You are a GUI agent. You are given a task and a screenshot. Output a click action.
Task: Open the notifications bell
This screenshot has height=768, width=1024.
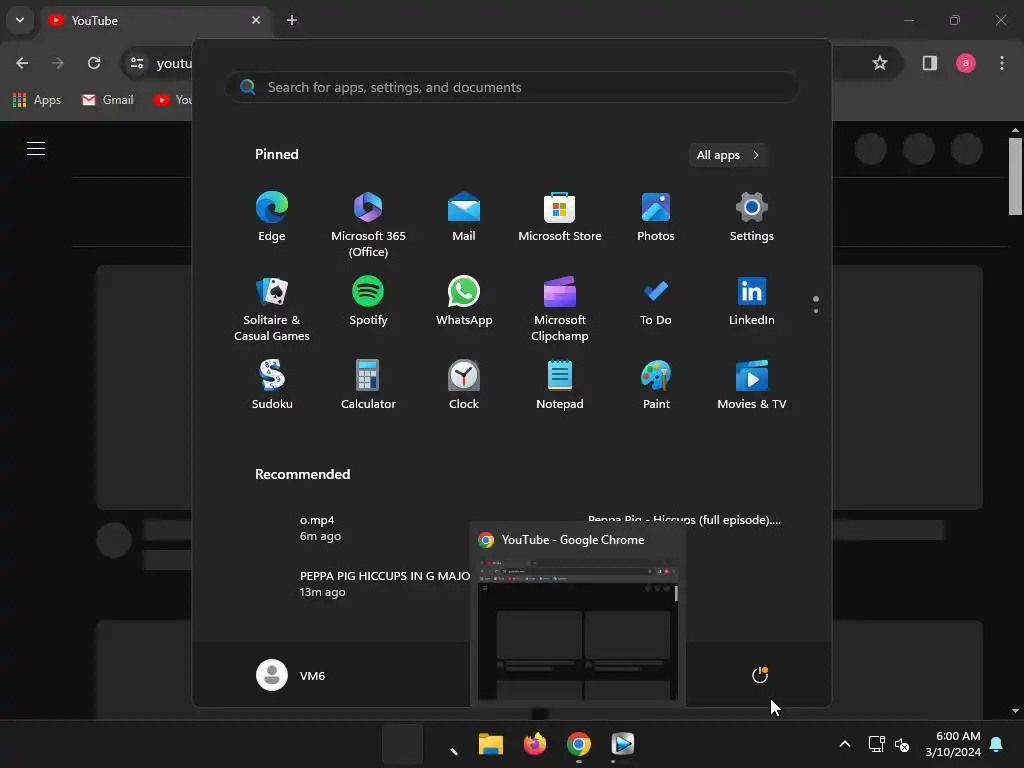(x=997, y=744)
